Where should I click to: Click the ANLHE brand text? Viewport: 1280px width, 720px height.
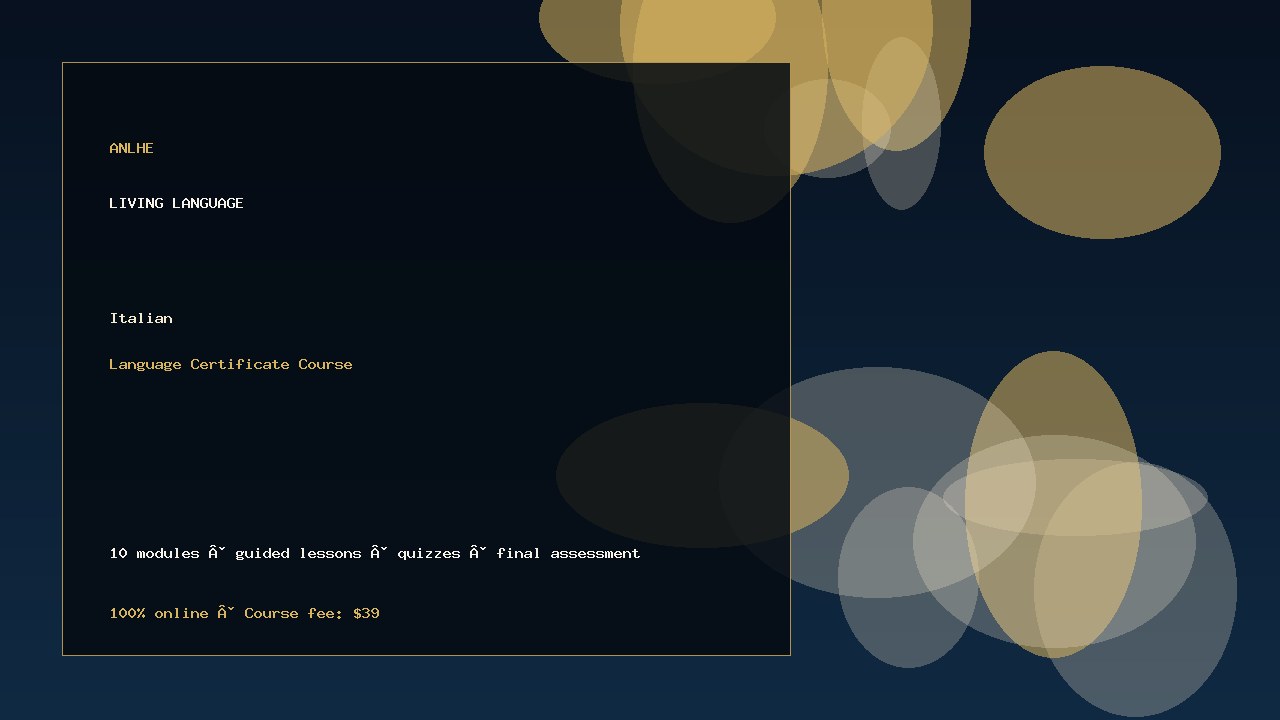tap(131, 148)
